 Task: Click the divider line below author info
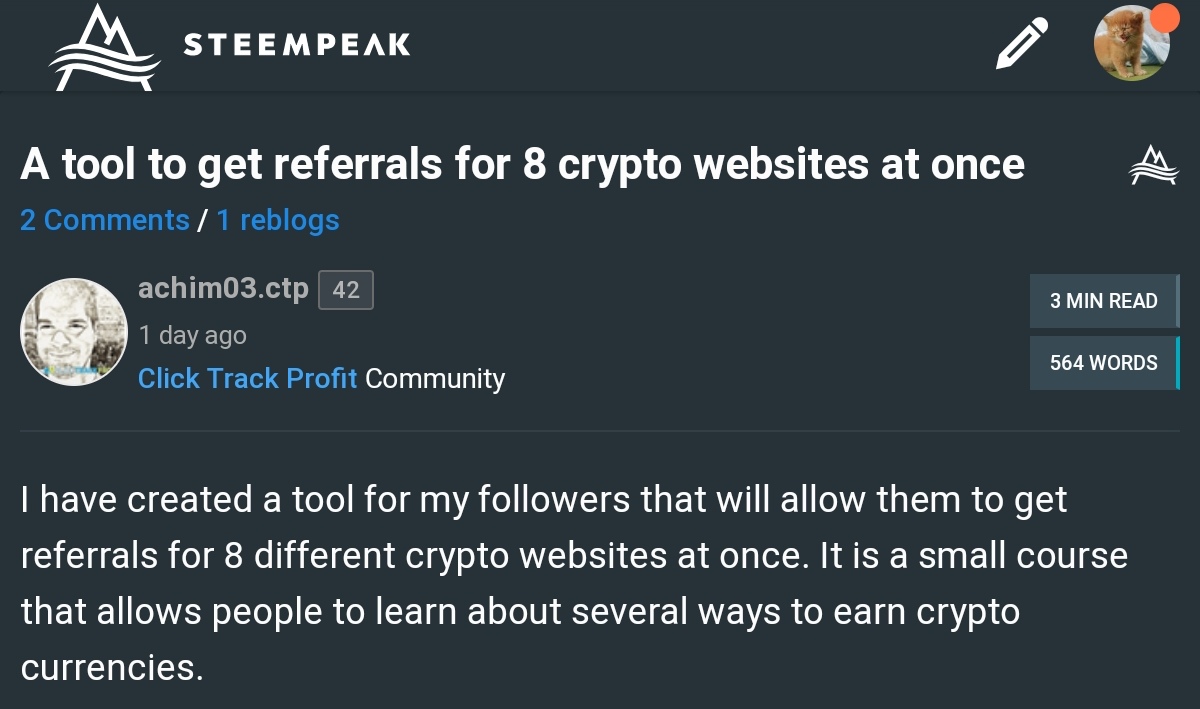[x=600, y=431]
